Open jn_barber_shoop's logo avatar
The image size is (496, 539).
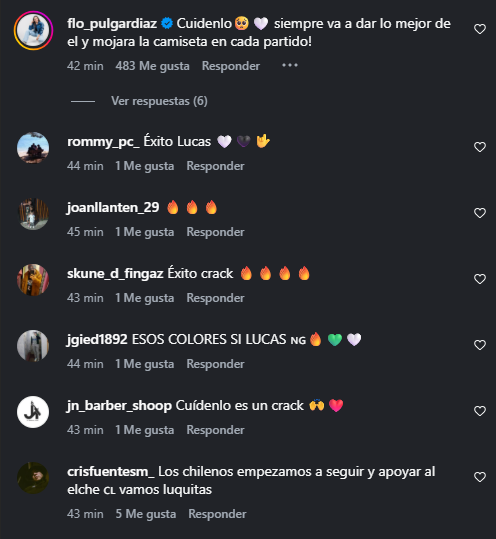(x=33, y=412)
